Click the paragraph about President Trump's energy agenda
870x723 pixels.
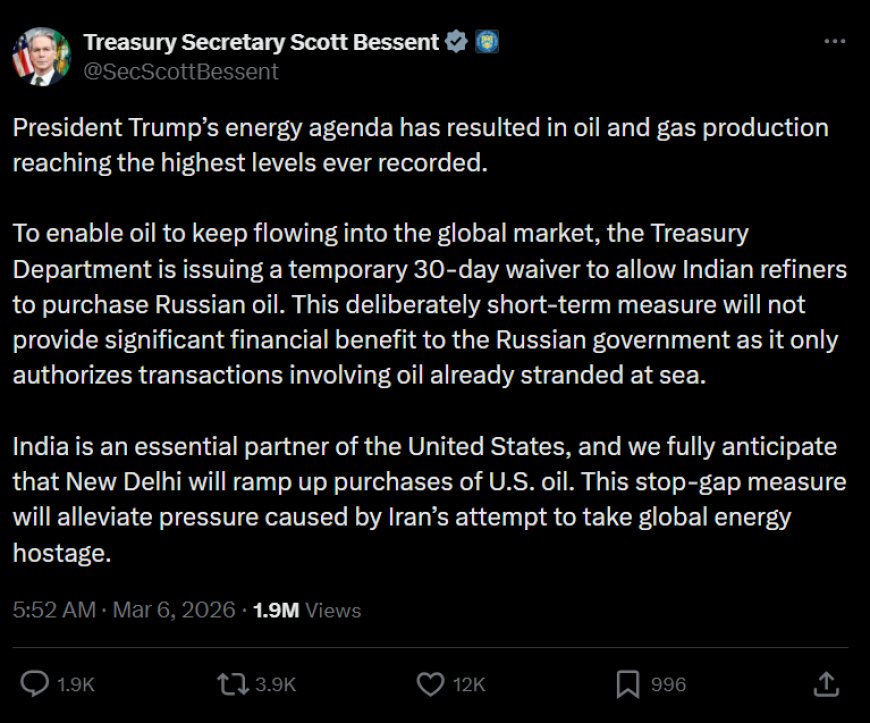click(x=420, y=145)
